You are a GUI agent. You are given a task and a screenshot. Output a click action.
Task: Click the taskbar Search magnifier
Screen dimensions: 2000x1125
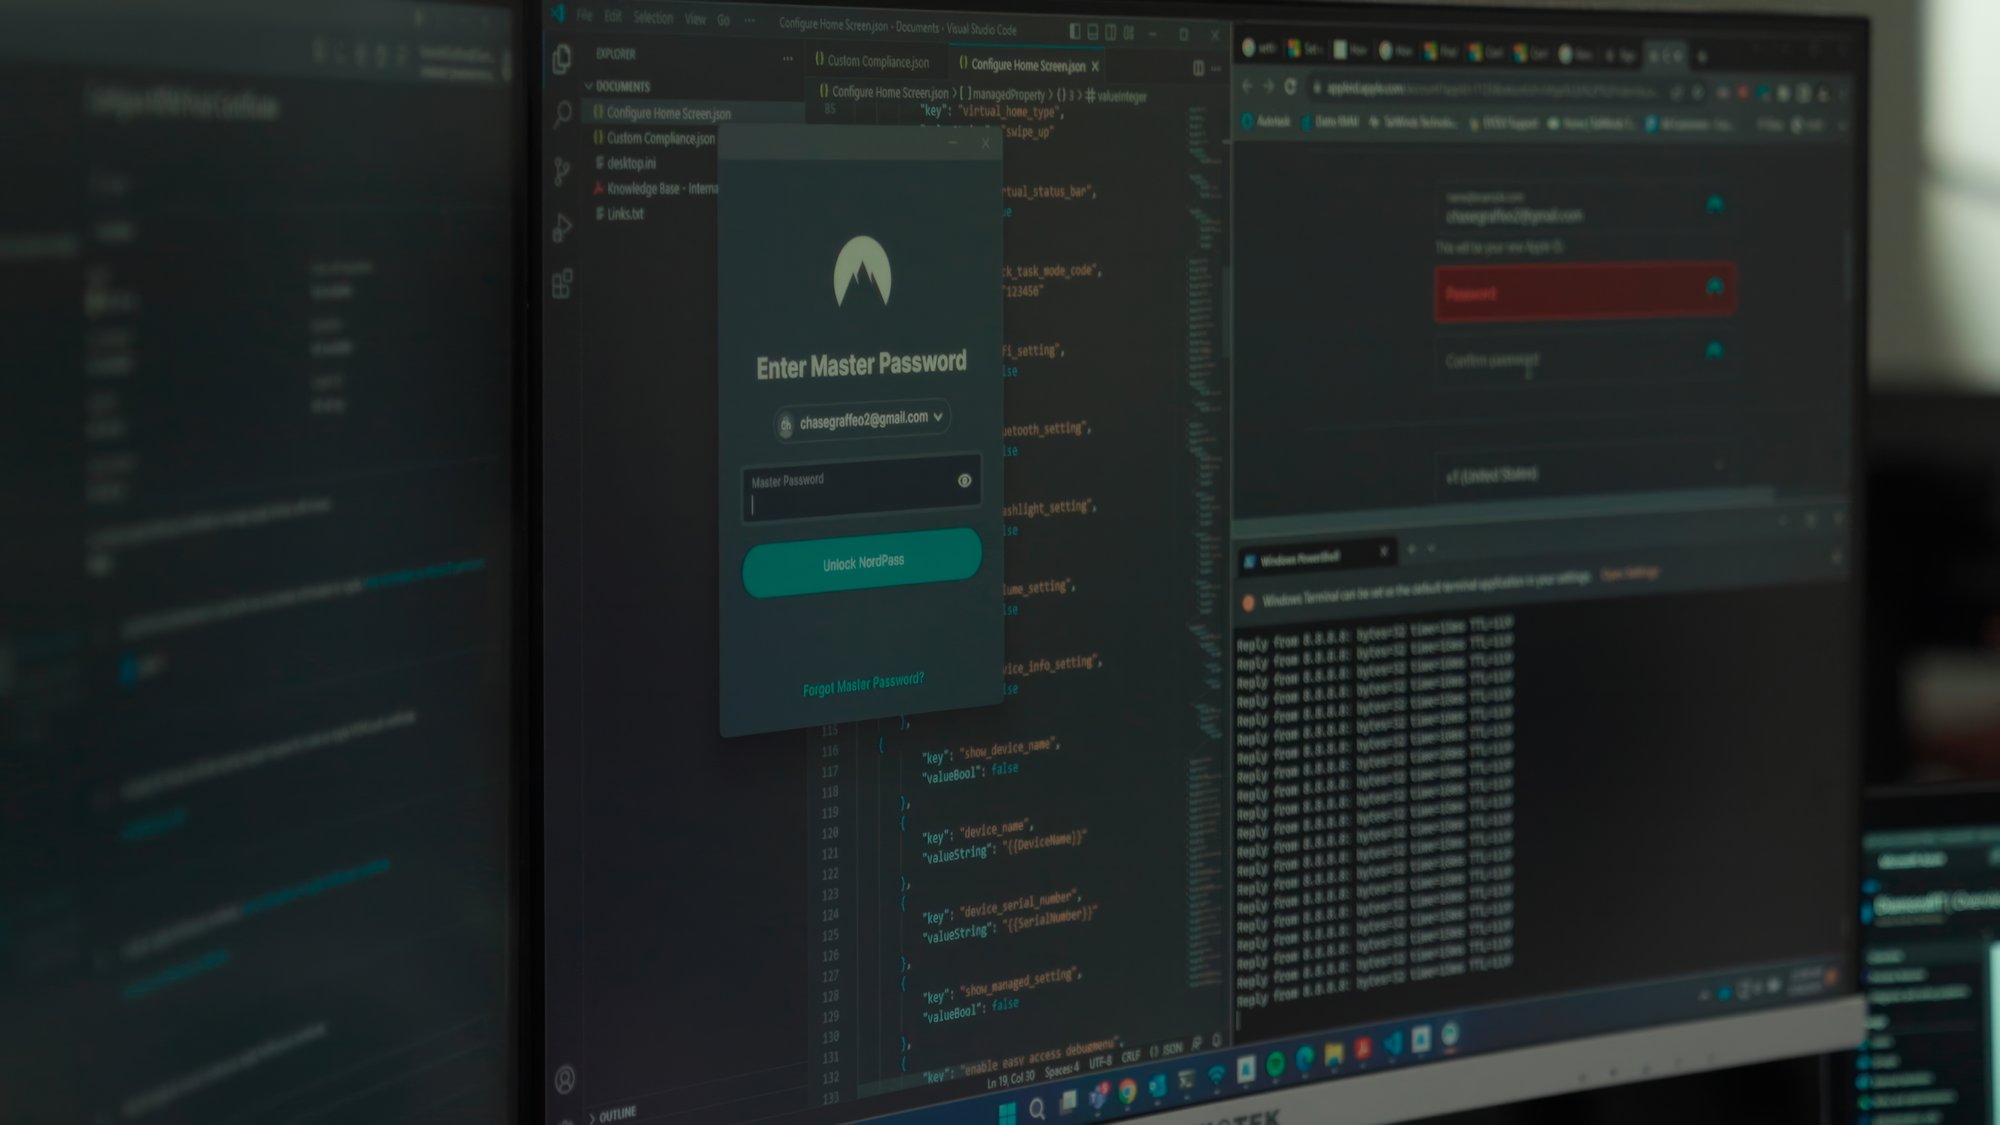tap(1037, 1108)
